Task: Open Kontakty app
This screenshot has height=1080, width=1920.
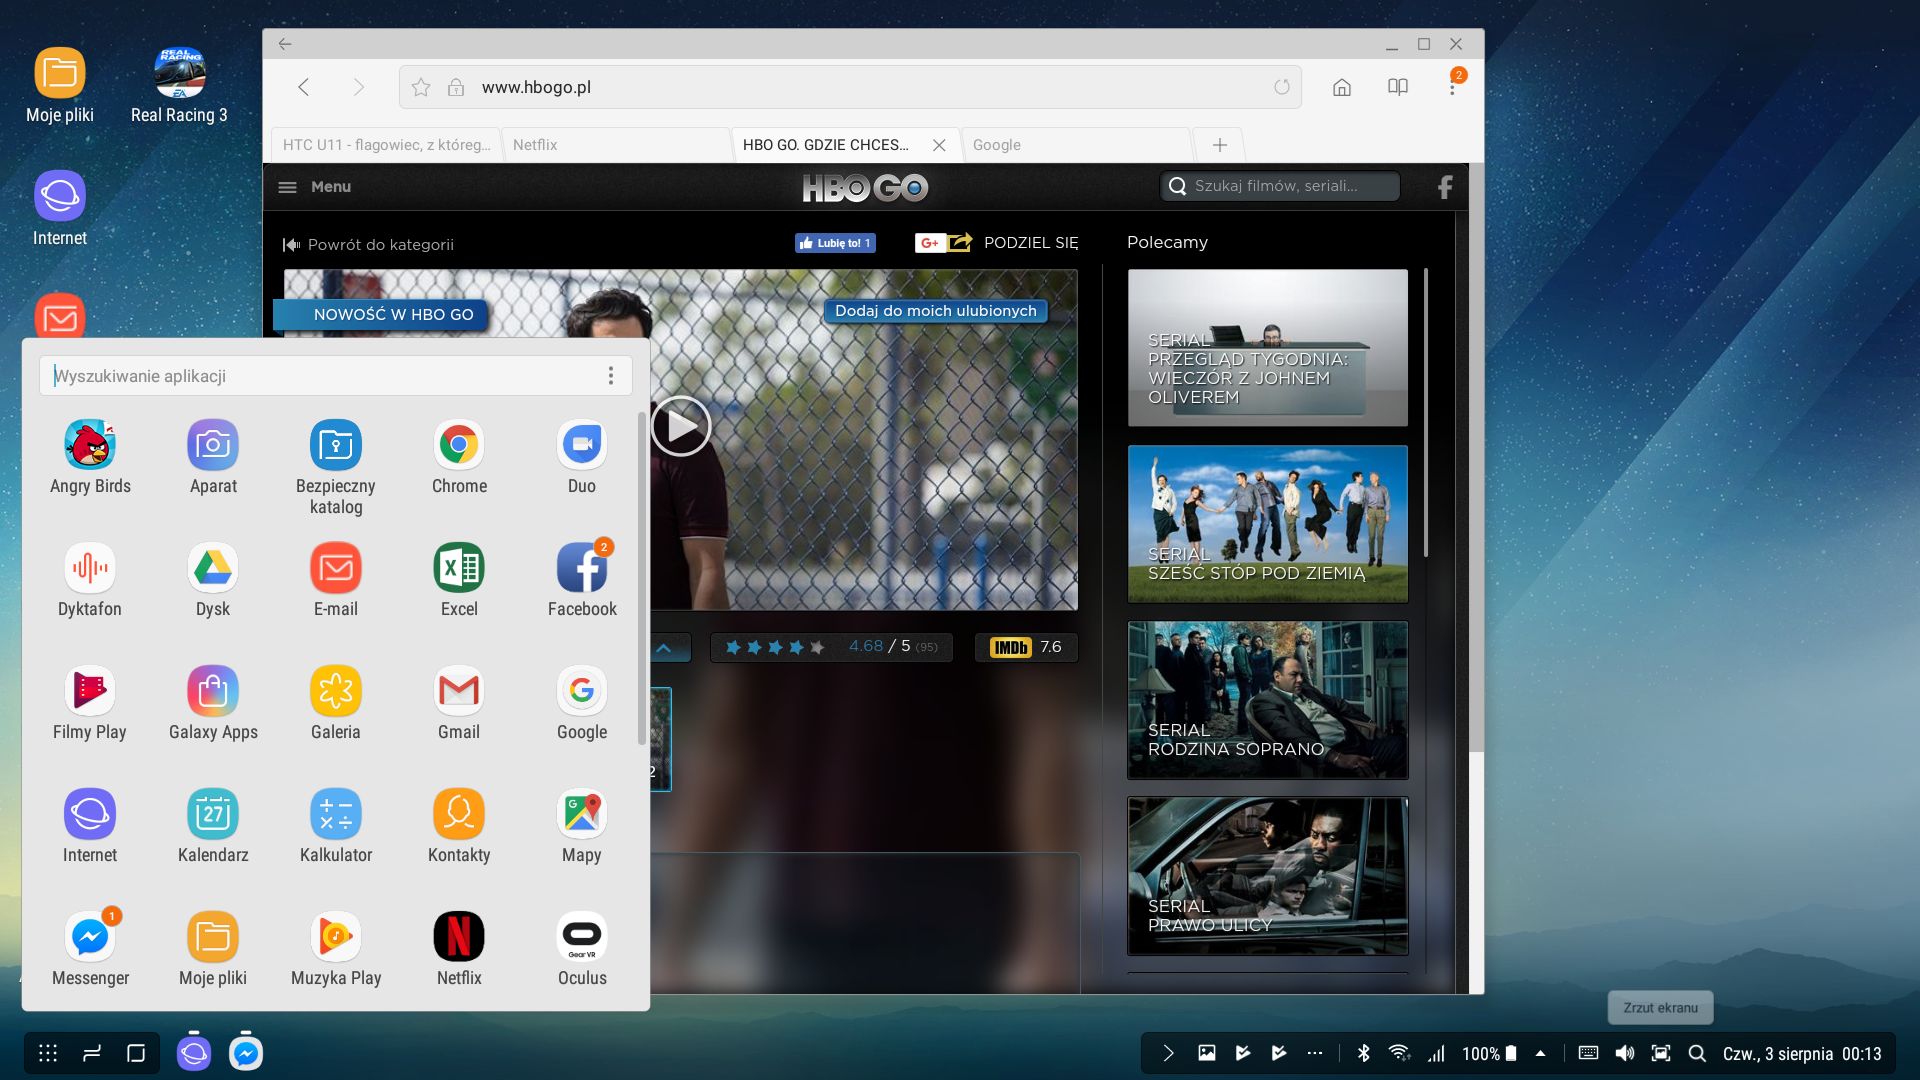Action: tap(459, 827)
